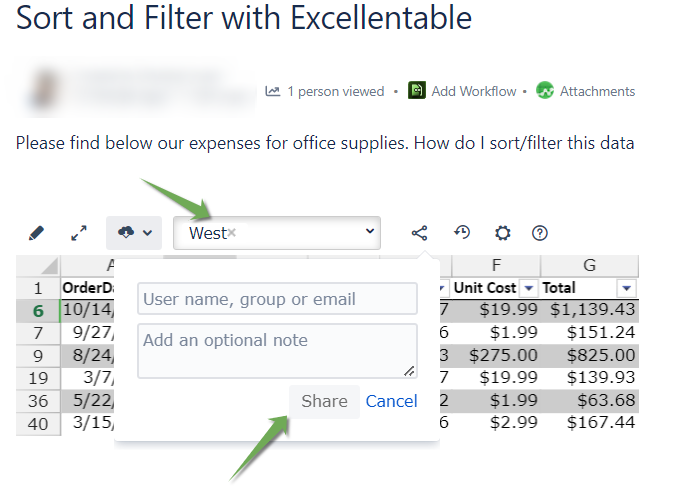Select row header 9

point(38,356)
